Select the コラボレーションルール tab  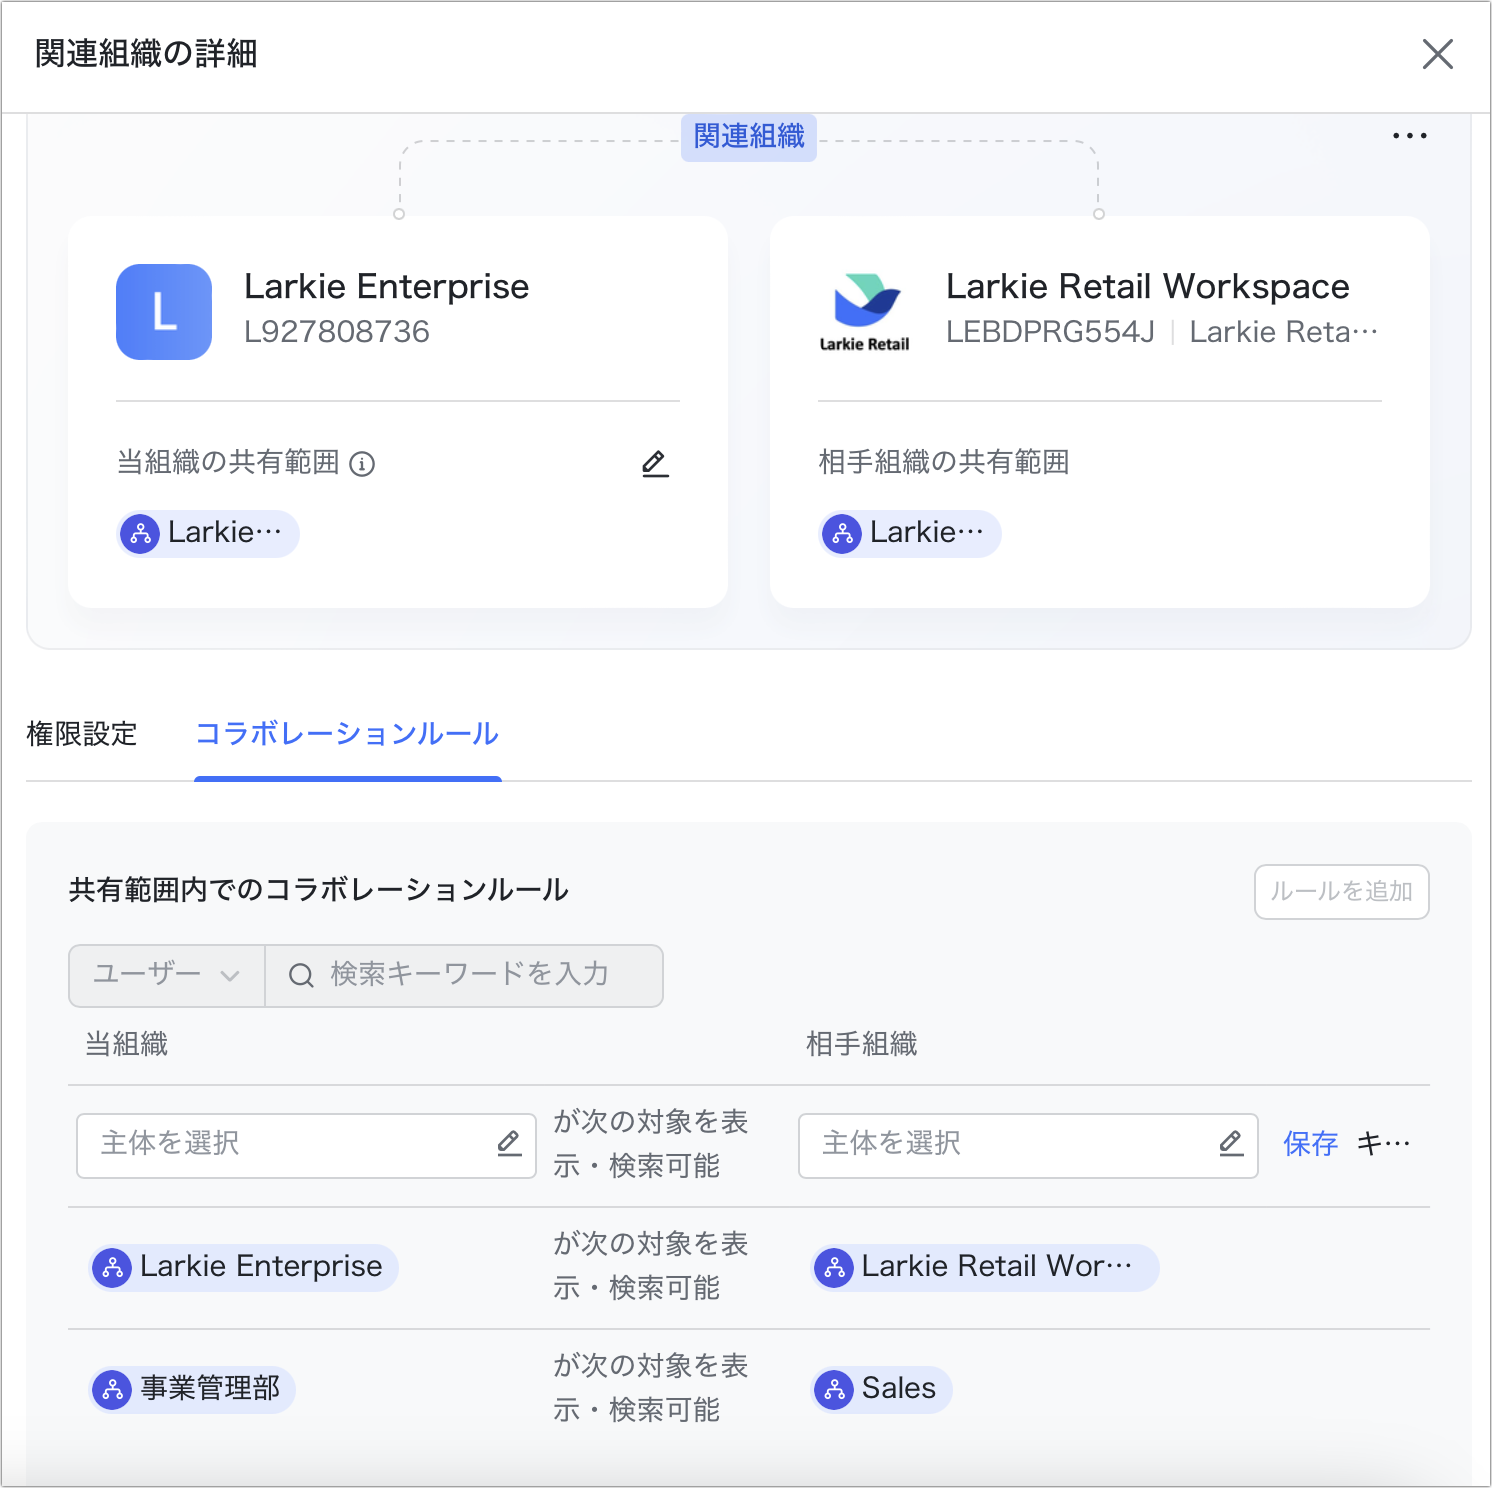point(347,734)
